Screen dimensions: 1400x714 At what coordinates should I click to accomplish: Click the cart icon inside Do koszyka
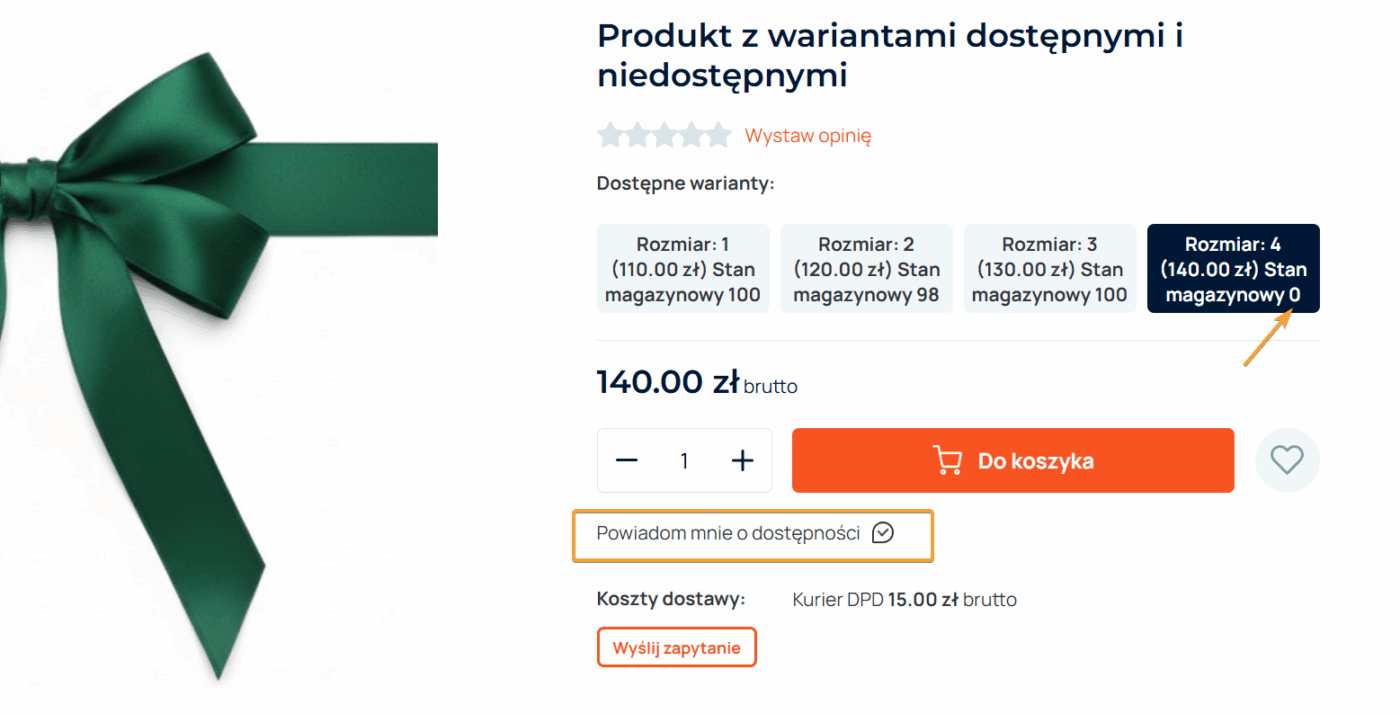947,460
